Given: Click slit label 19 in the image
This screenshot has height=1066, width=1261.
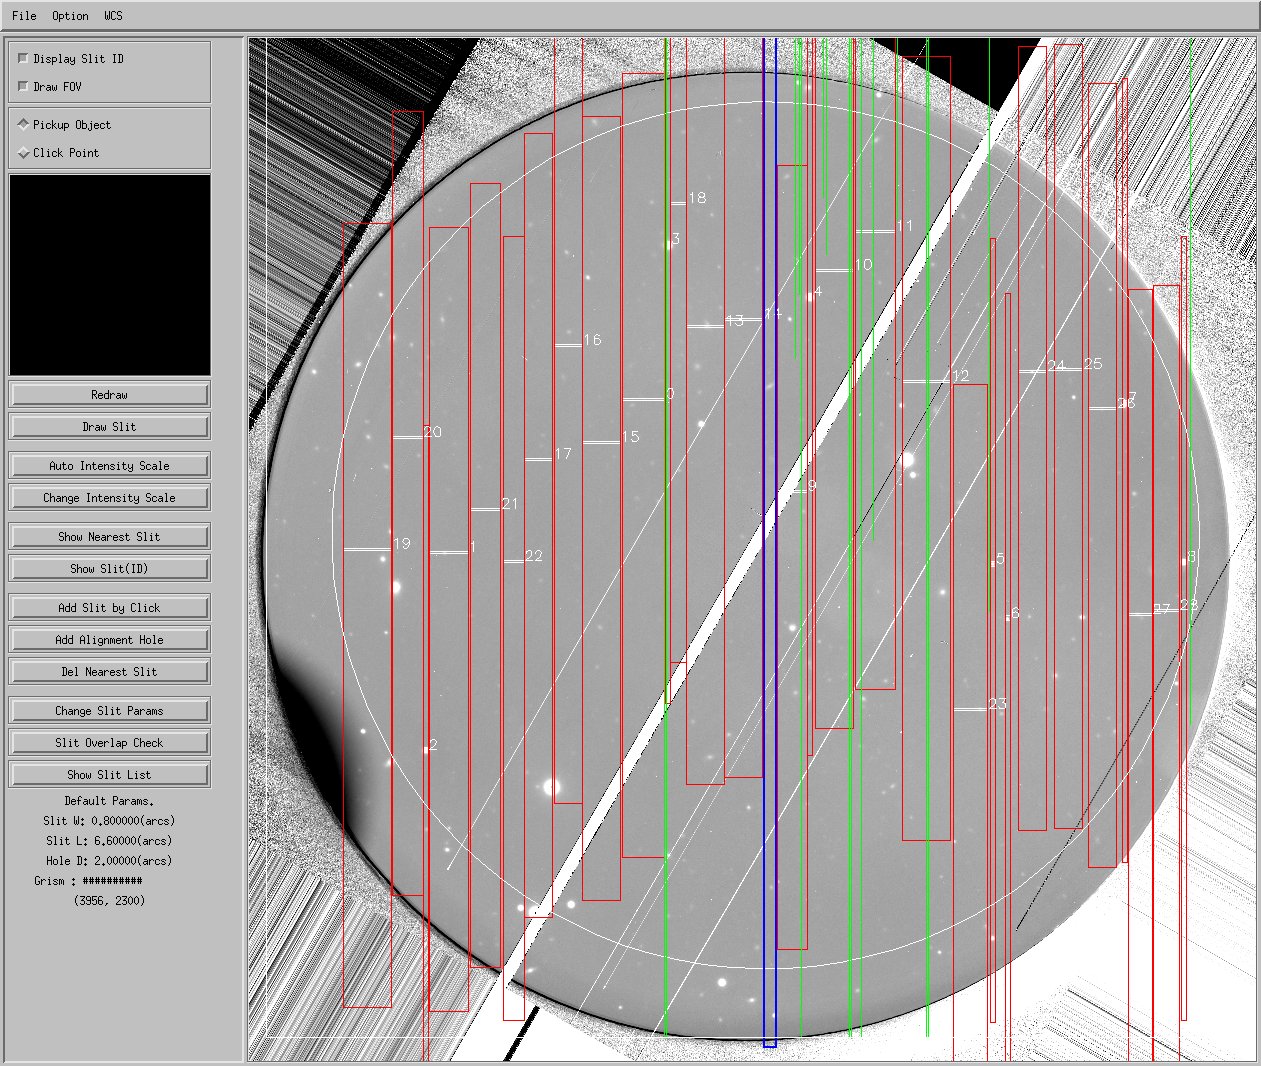Looking at the screenshot, I should point(402,544).
